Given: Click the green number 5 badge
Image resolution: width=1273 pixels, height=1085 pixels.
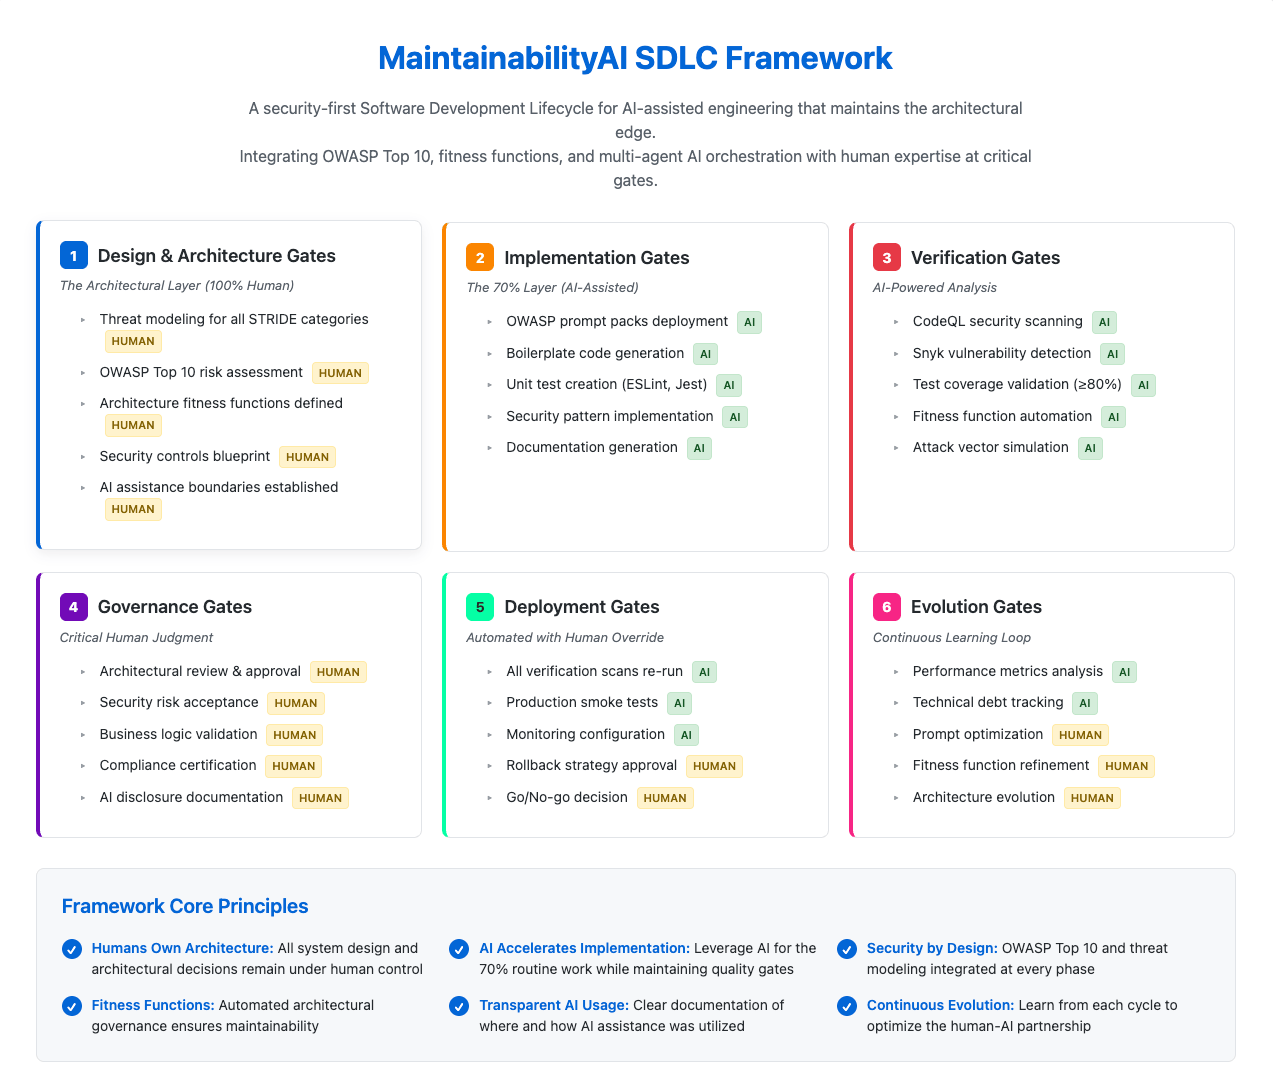Looking at the screenshot, I should point(480,607).
